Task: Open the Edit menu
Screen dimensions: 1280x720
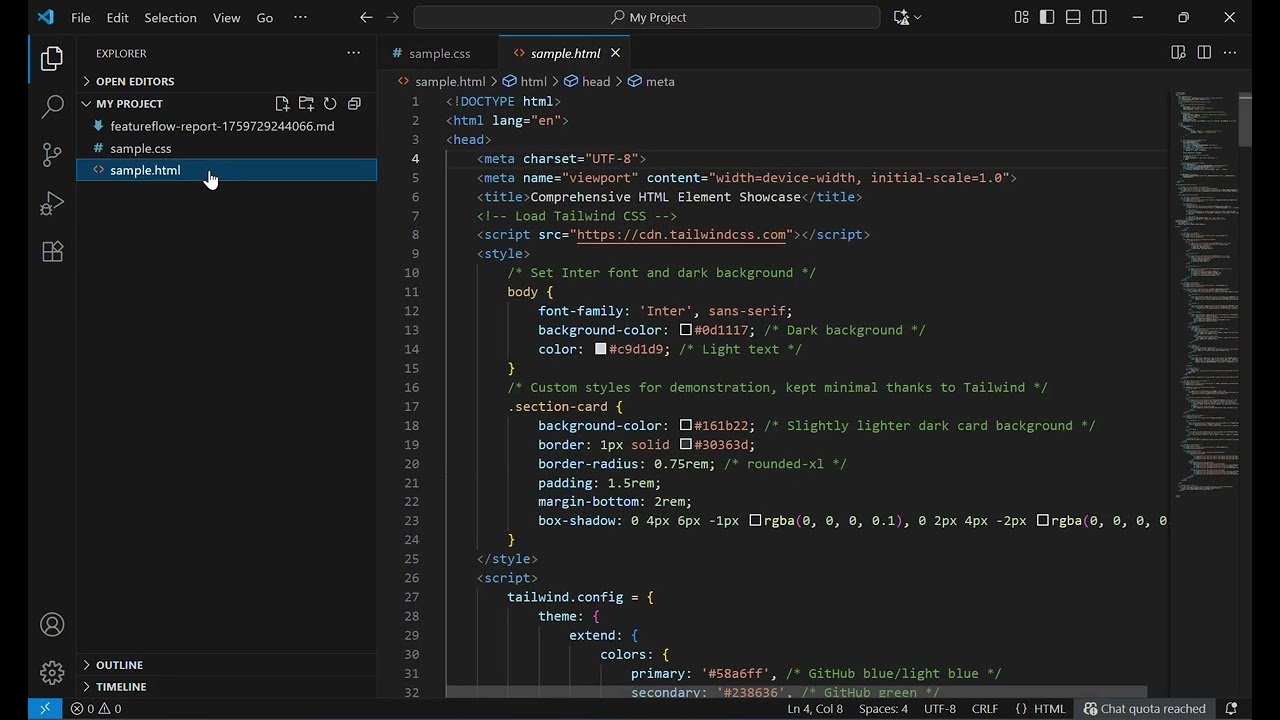Action: (117, 17)
